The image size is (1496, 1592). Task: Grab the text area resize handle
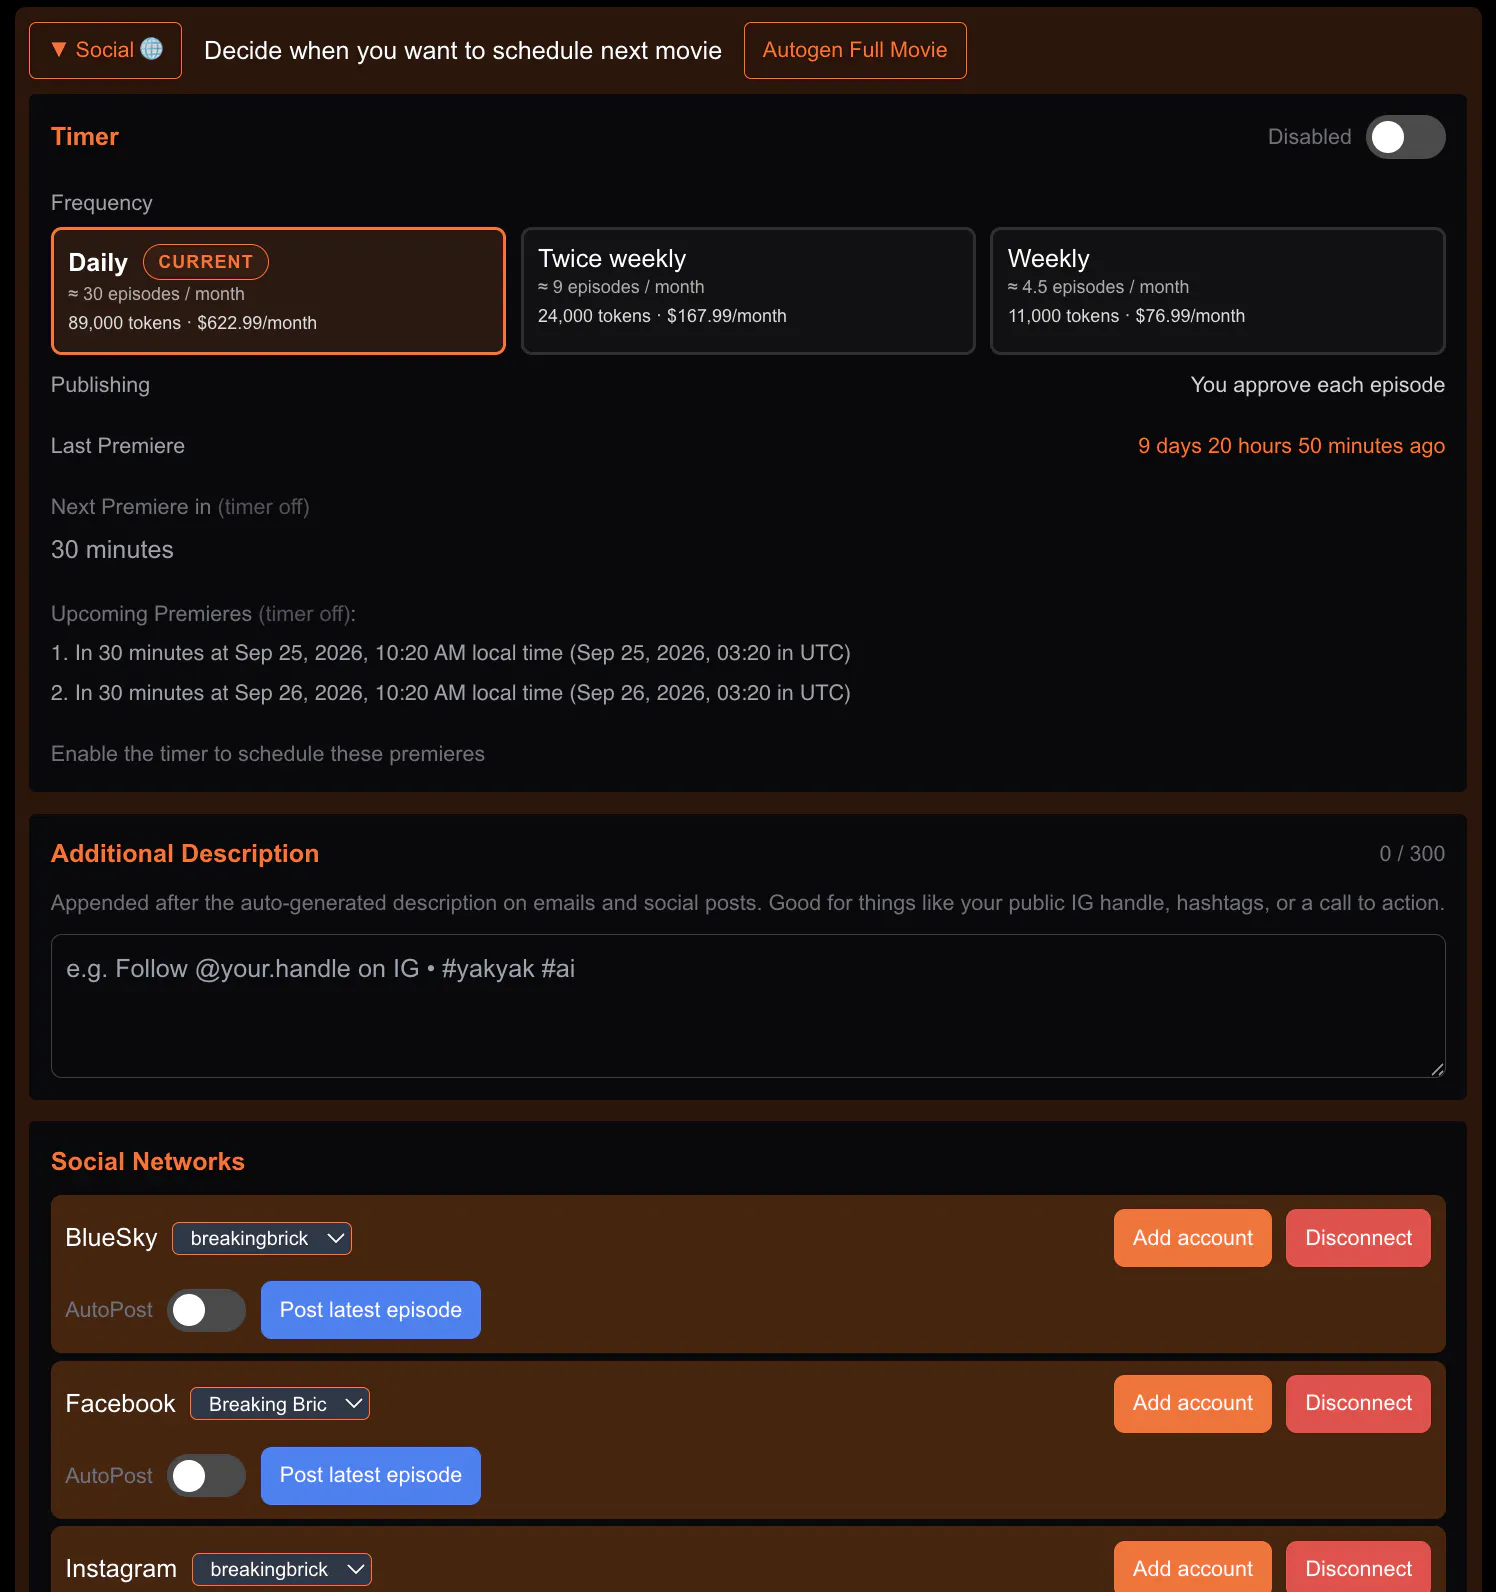(1437, 1069)
